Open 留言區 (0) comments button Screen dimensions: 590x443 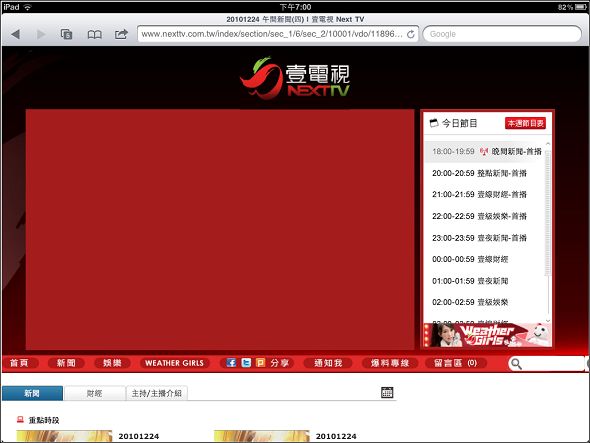coord(456,363)
